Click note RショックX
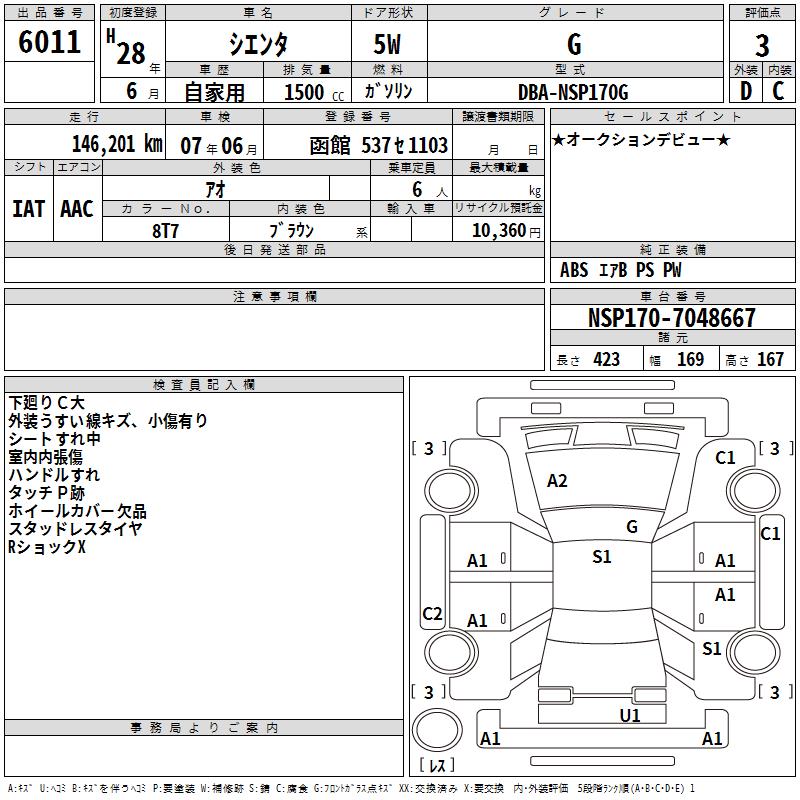Viewport: 800px width, 800px height. click(x=46, y=547)
